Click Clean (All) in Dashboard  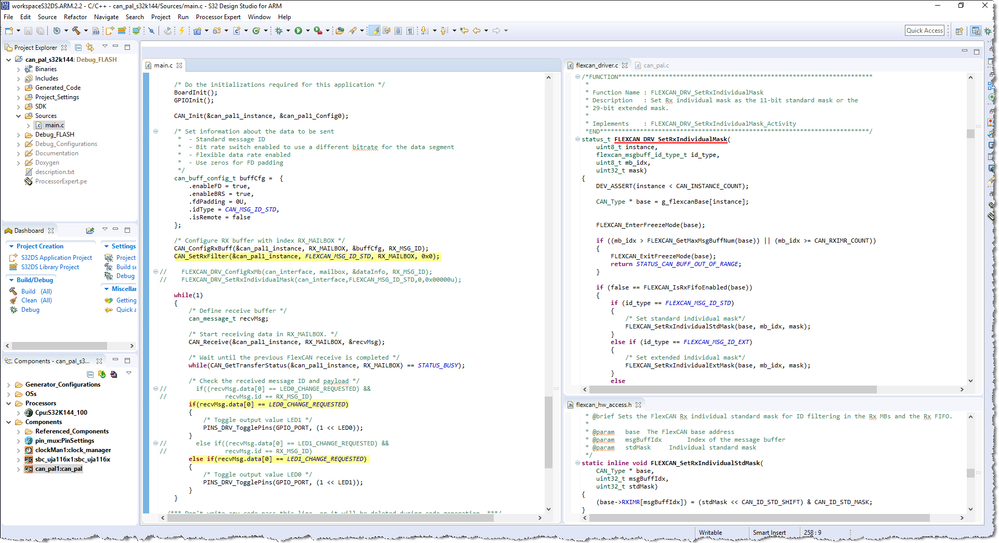(36, 300)
